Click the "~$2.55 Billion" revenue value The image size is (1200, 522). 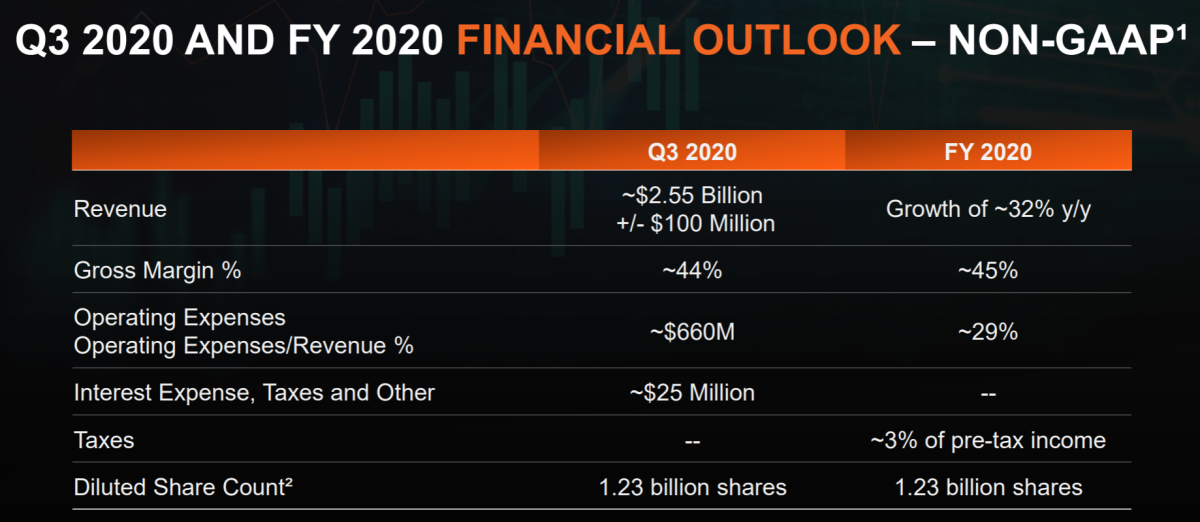point(692,195)
